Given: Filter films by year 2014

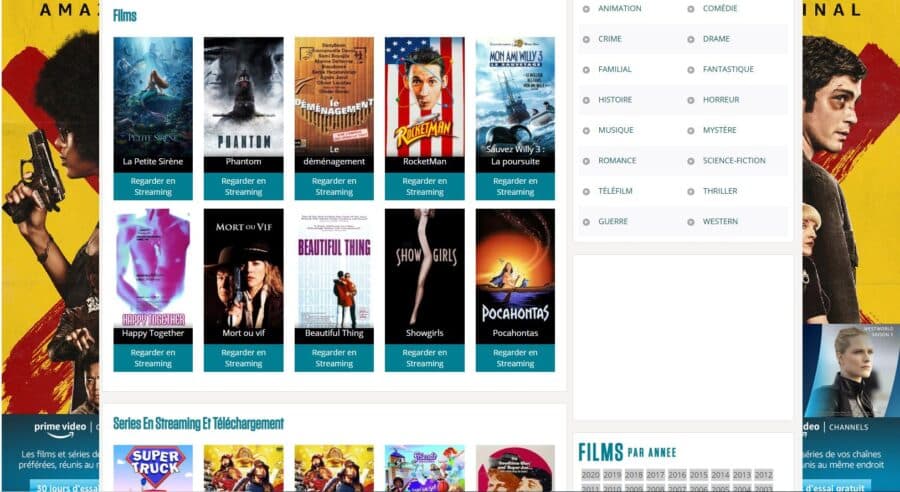Looking at the screenshot, I should [720, 475].
